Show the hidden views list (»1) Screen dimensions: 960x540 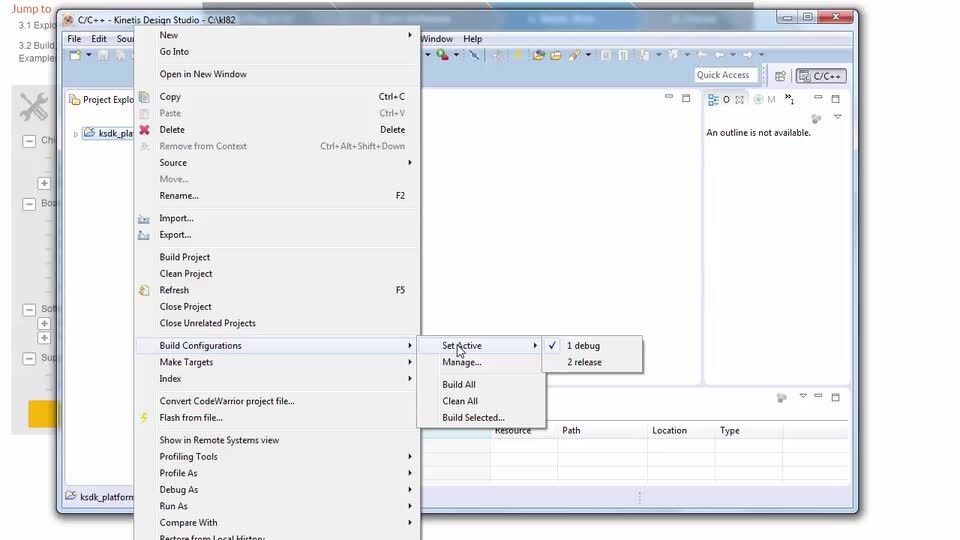[790, 99]
